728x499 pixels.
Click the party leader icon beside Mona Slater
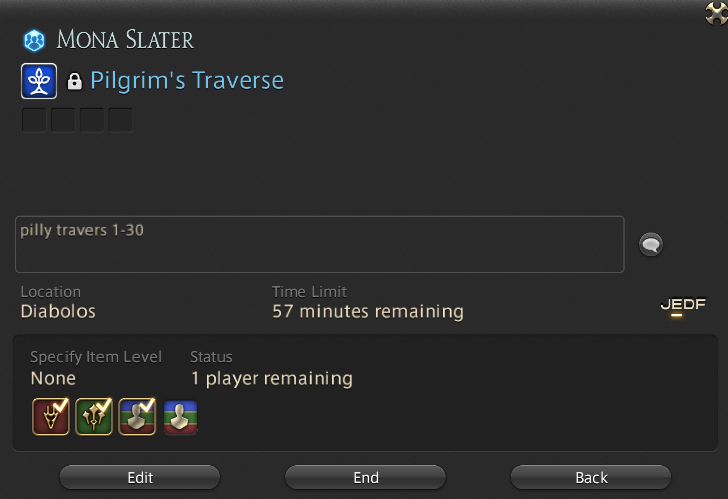pyautogui.click(x=34, y=40)
